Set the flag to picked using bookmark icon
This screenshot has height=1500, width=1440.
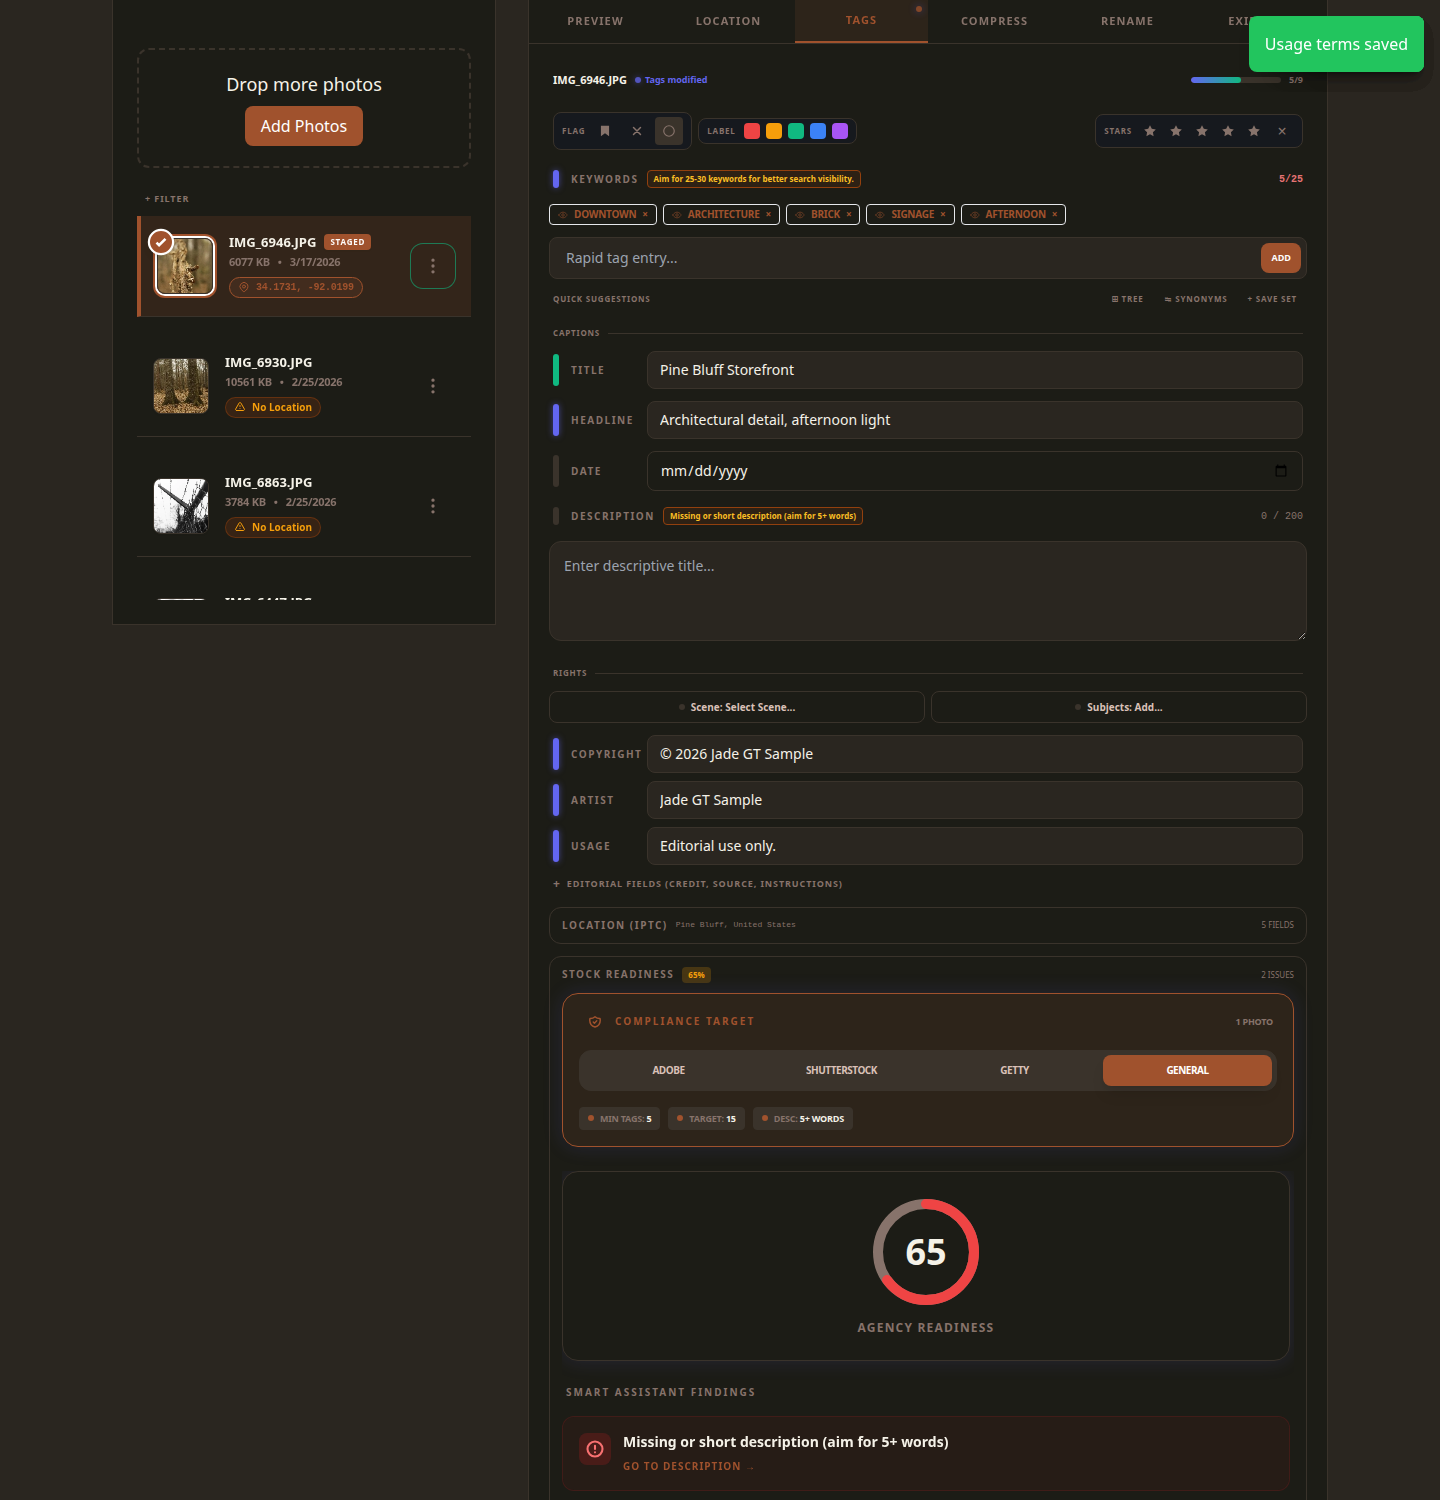point(605,131)
